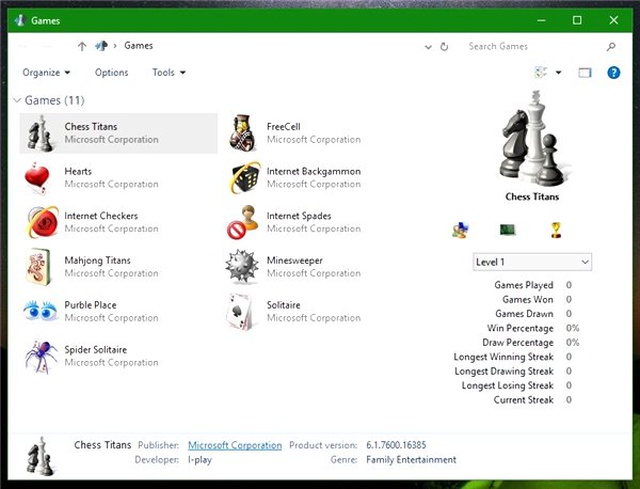Select the Minesweeper title

point(294,260)
